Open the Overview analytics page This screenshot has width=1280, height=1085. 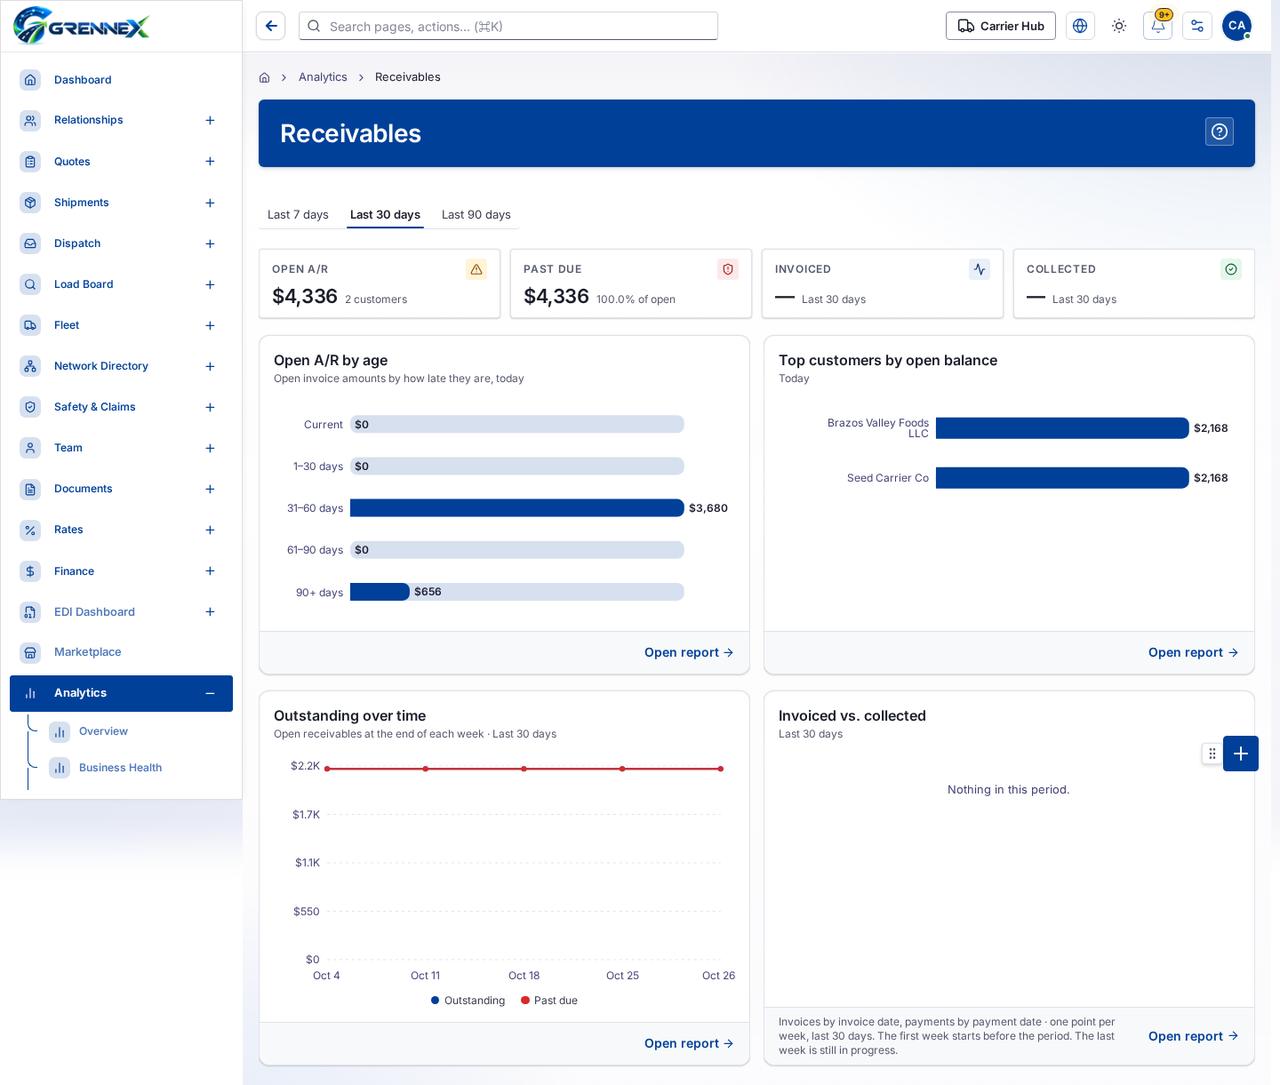pyautogui.click(x=104, y=731)
